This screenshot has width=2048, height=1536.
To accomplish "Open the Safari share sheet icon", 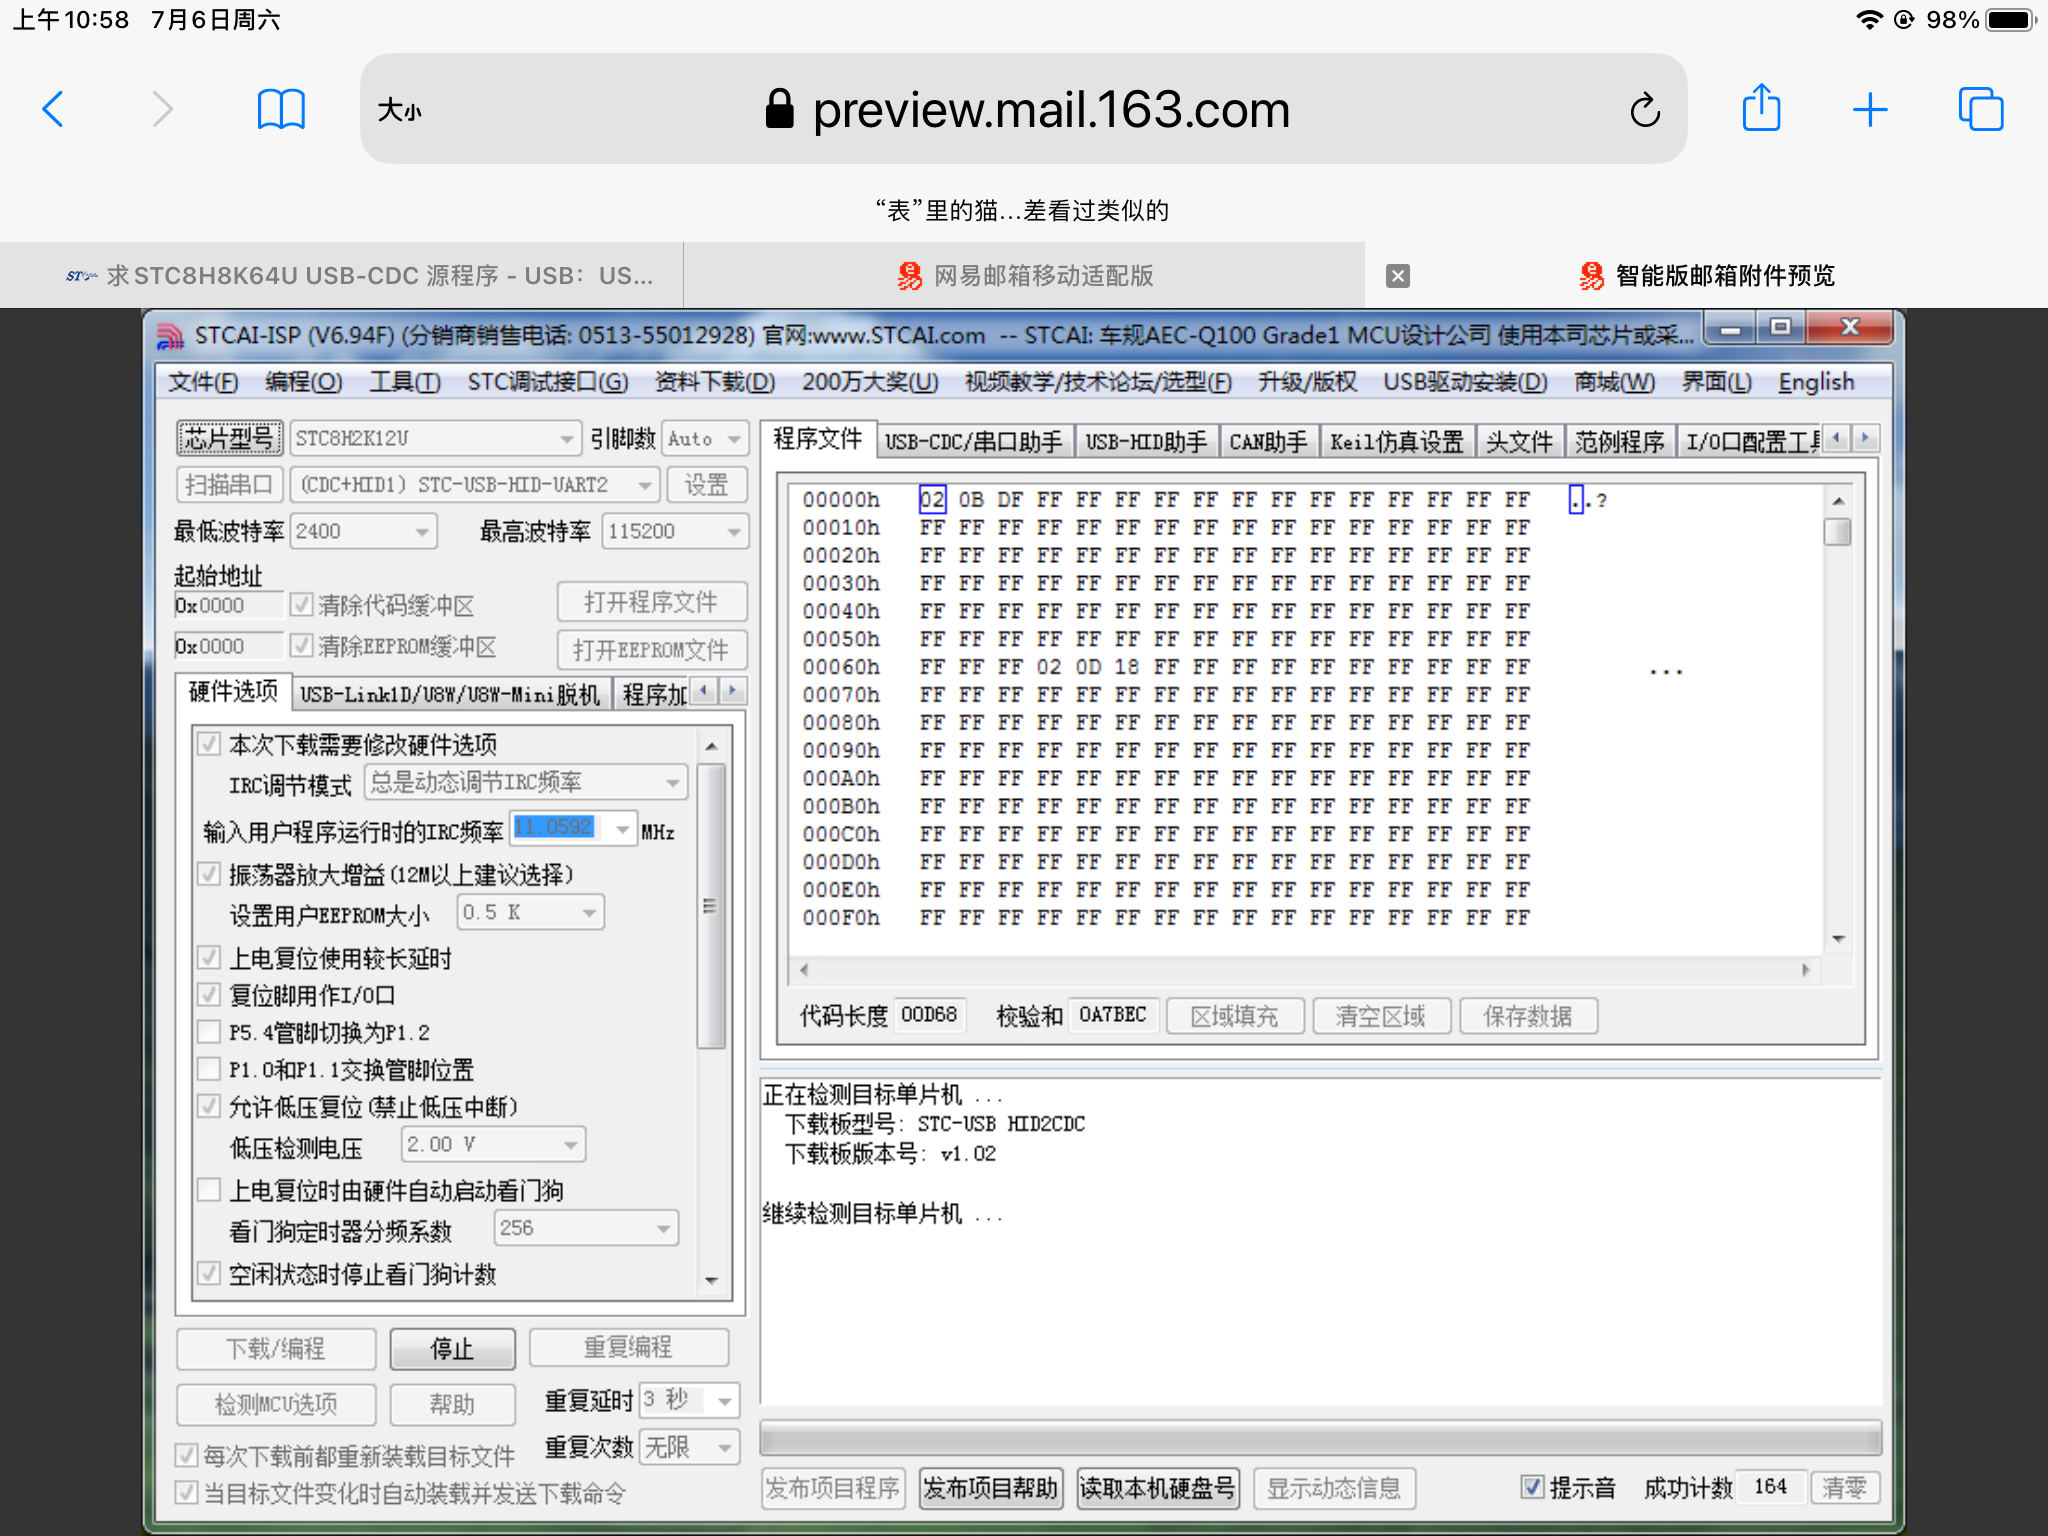I will (1761, 108).
